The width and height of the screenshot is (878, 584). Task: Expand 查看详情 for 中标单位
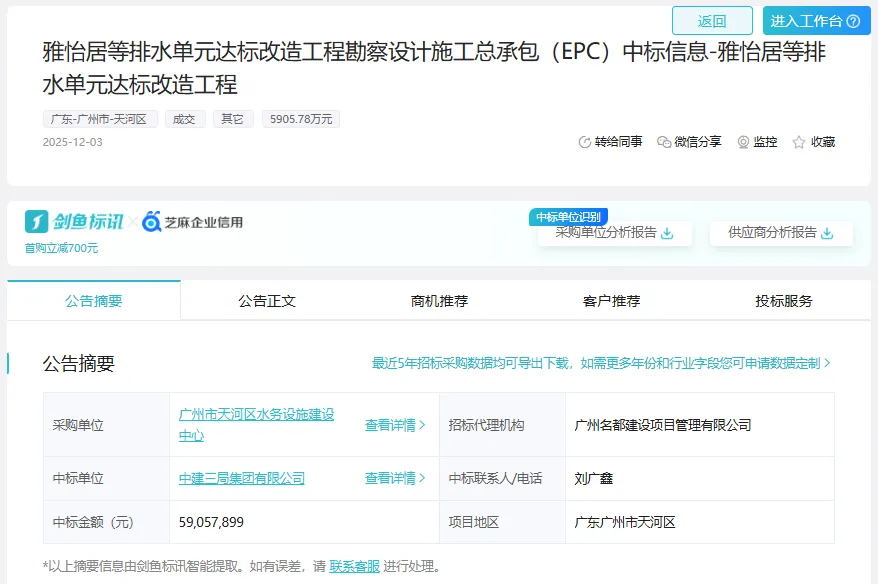pos(395,479)
